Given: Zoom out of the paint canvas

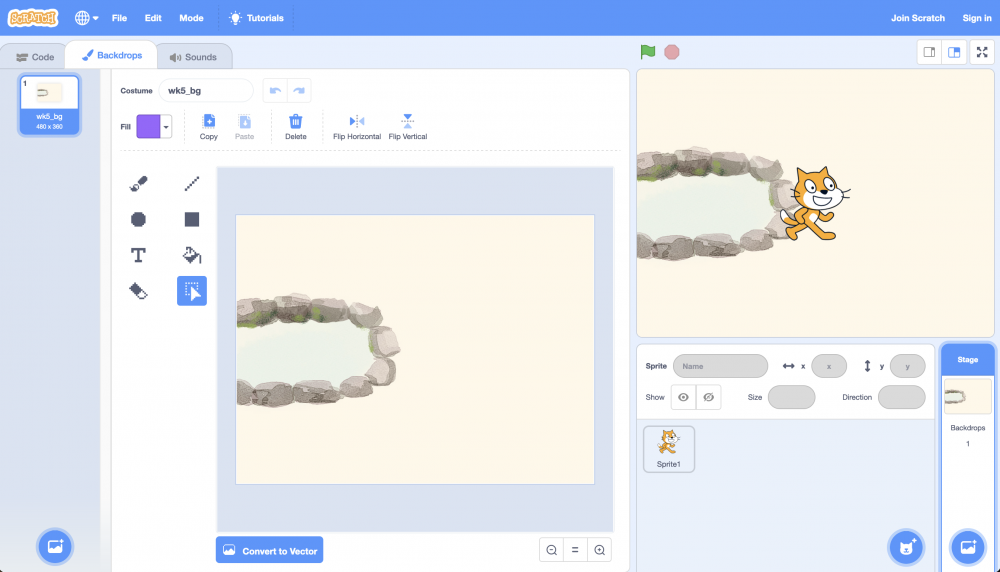Looking at the screenshot, I should (552, 550).
